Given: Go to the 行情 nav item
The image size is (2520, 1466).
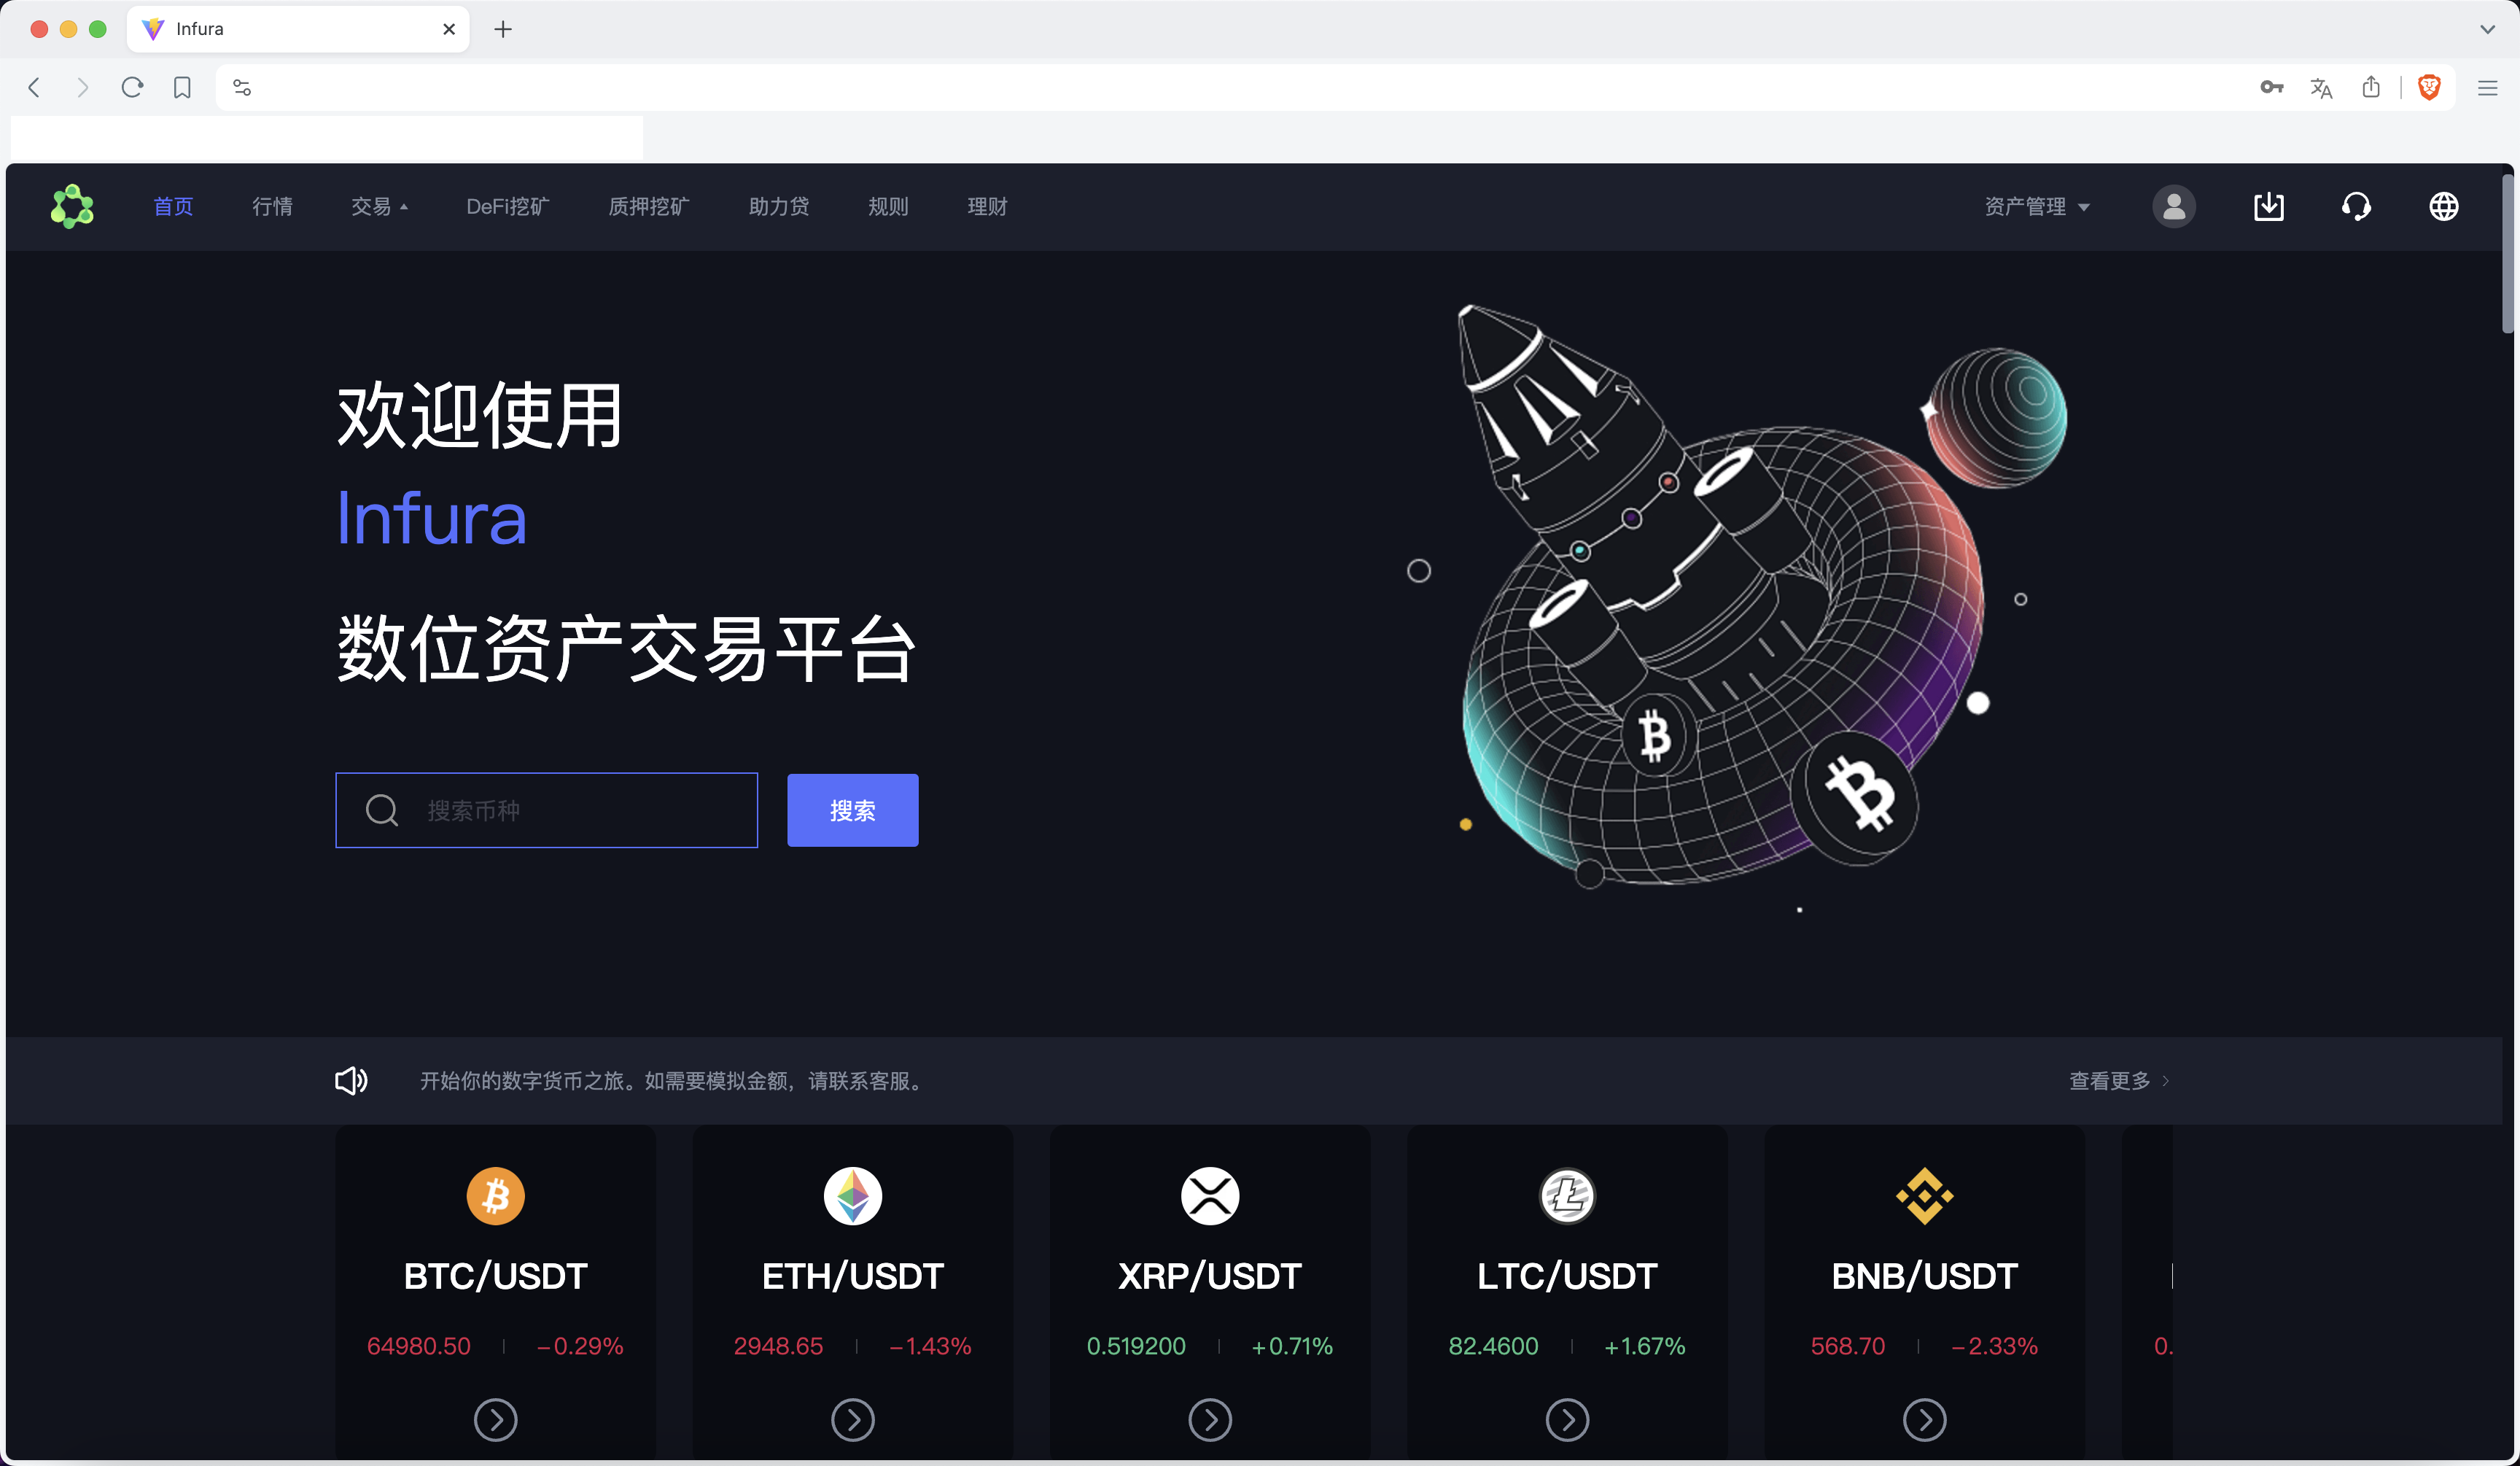Looking at the screenshot, I should (272, 207).
